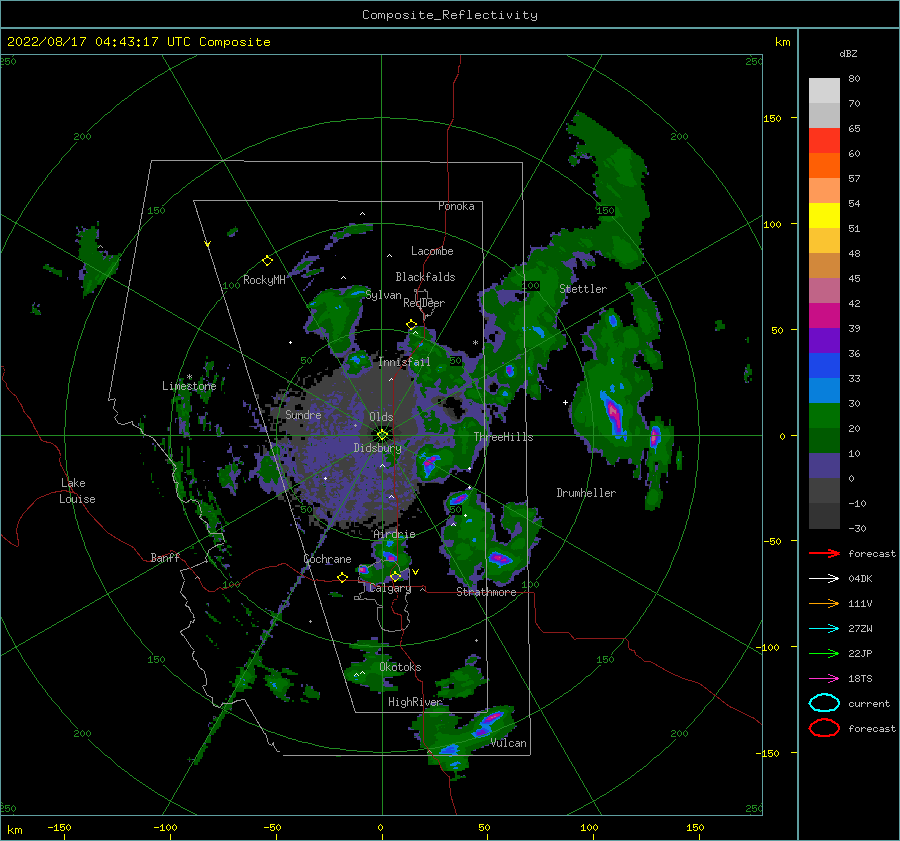Select the Lake Louise label

click(x=77, y=491)
